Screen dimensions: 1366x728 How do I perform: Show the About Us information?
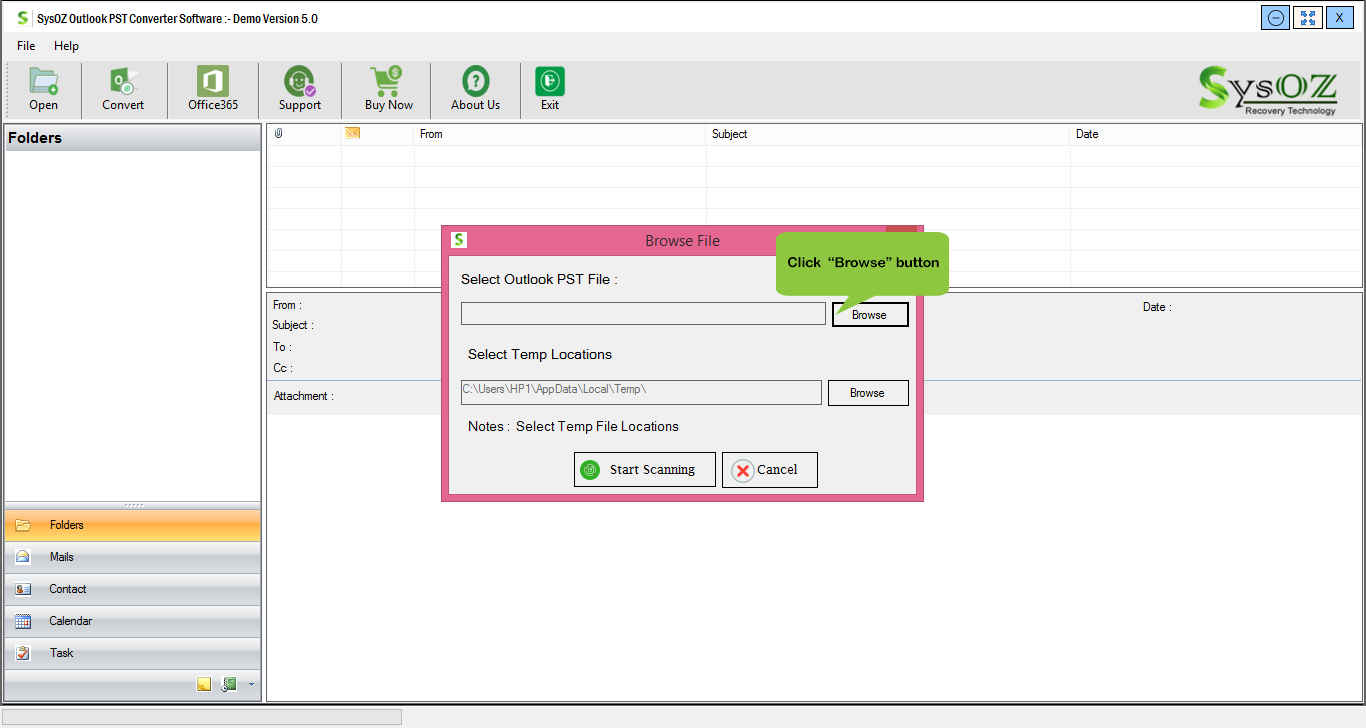(x=475, y=90)
